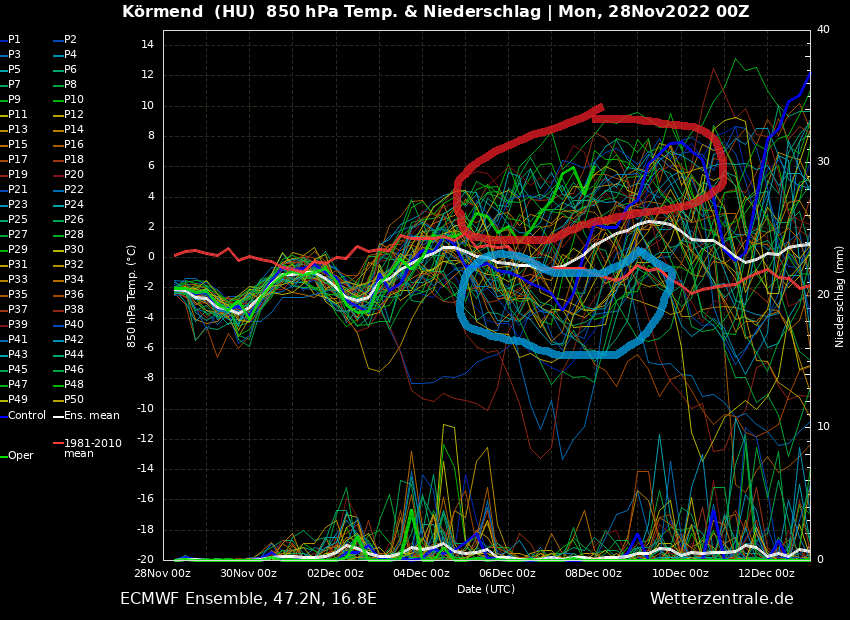Image resolution: width=850 pixels, height=620 pixels.
Task: Select the 28Nov 00z date tick
Action: click(163, 573)
